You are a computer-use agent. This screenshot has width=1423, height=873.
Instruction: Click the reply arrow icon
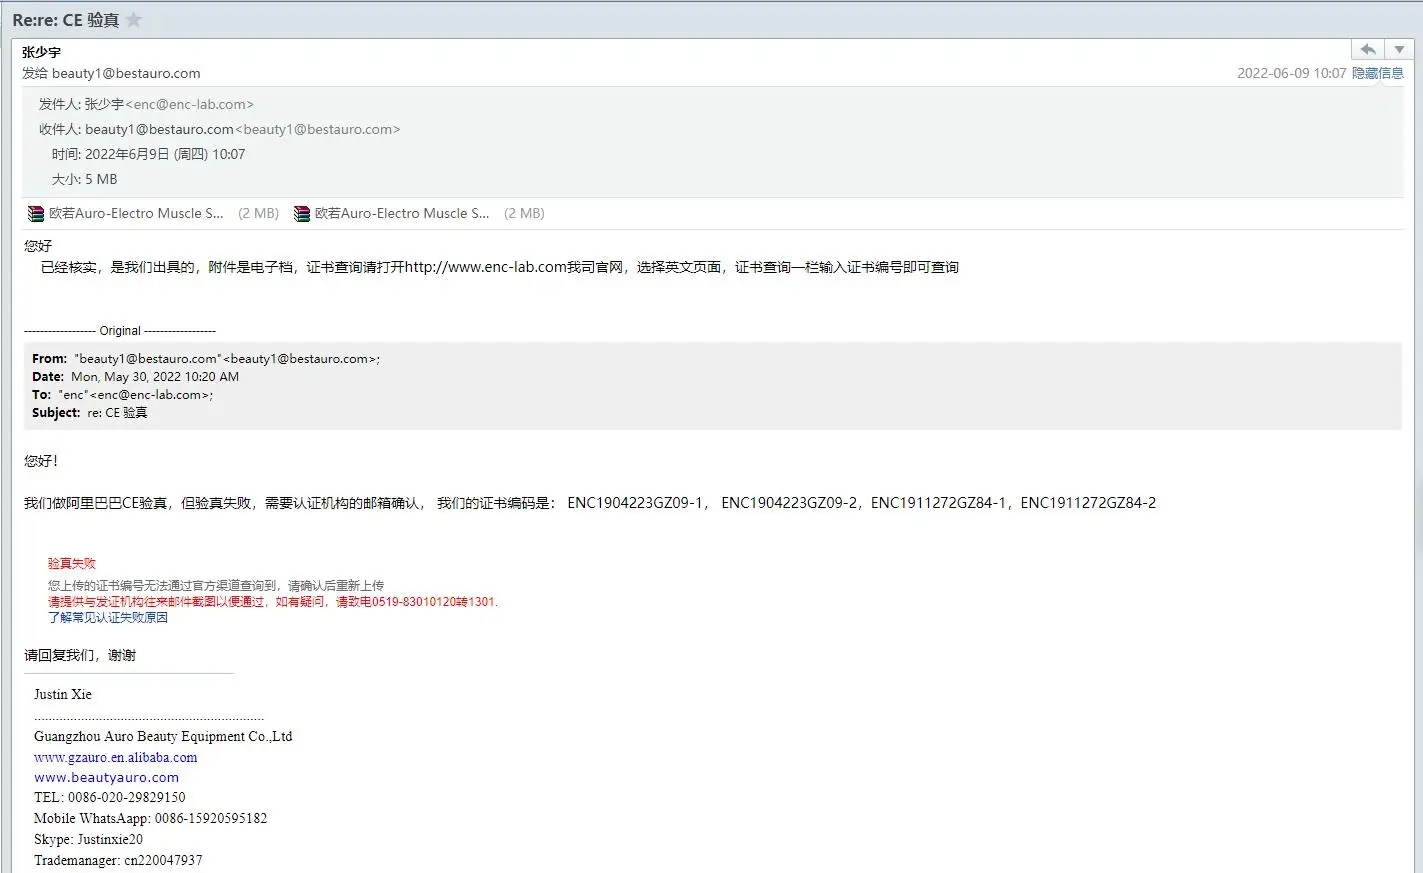(1368, 49)
